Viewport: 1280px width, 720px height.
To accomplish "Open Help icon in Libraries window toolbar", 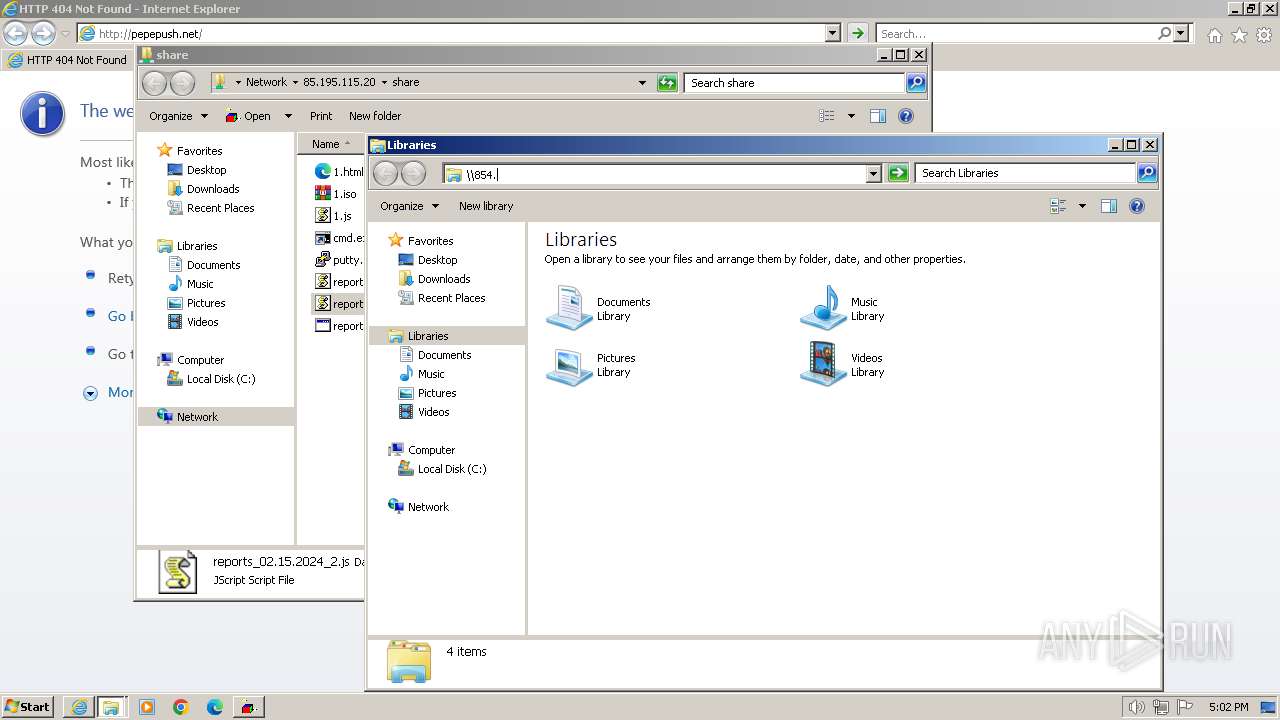I will [1137, 206].
